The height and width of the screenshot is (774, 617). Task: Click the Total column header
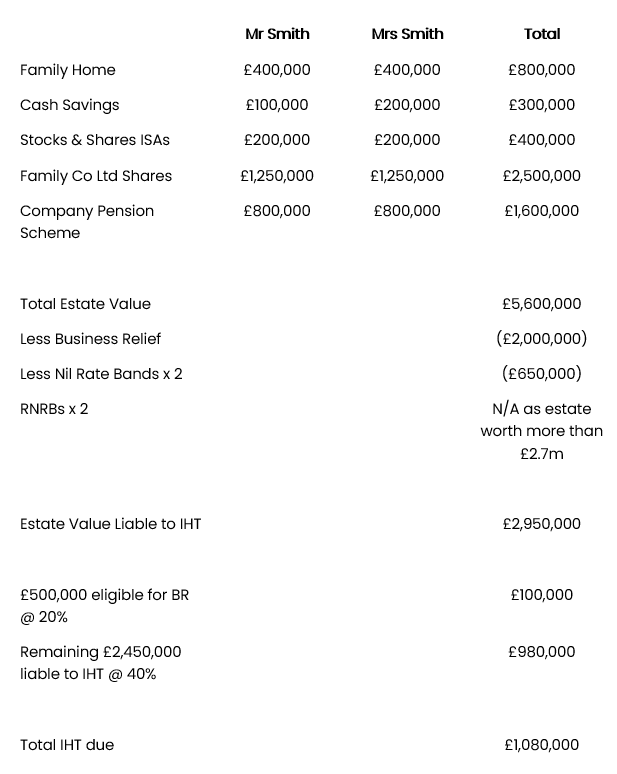(542, 34)
